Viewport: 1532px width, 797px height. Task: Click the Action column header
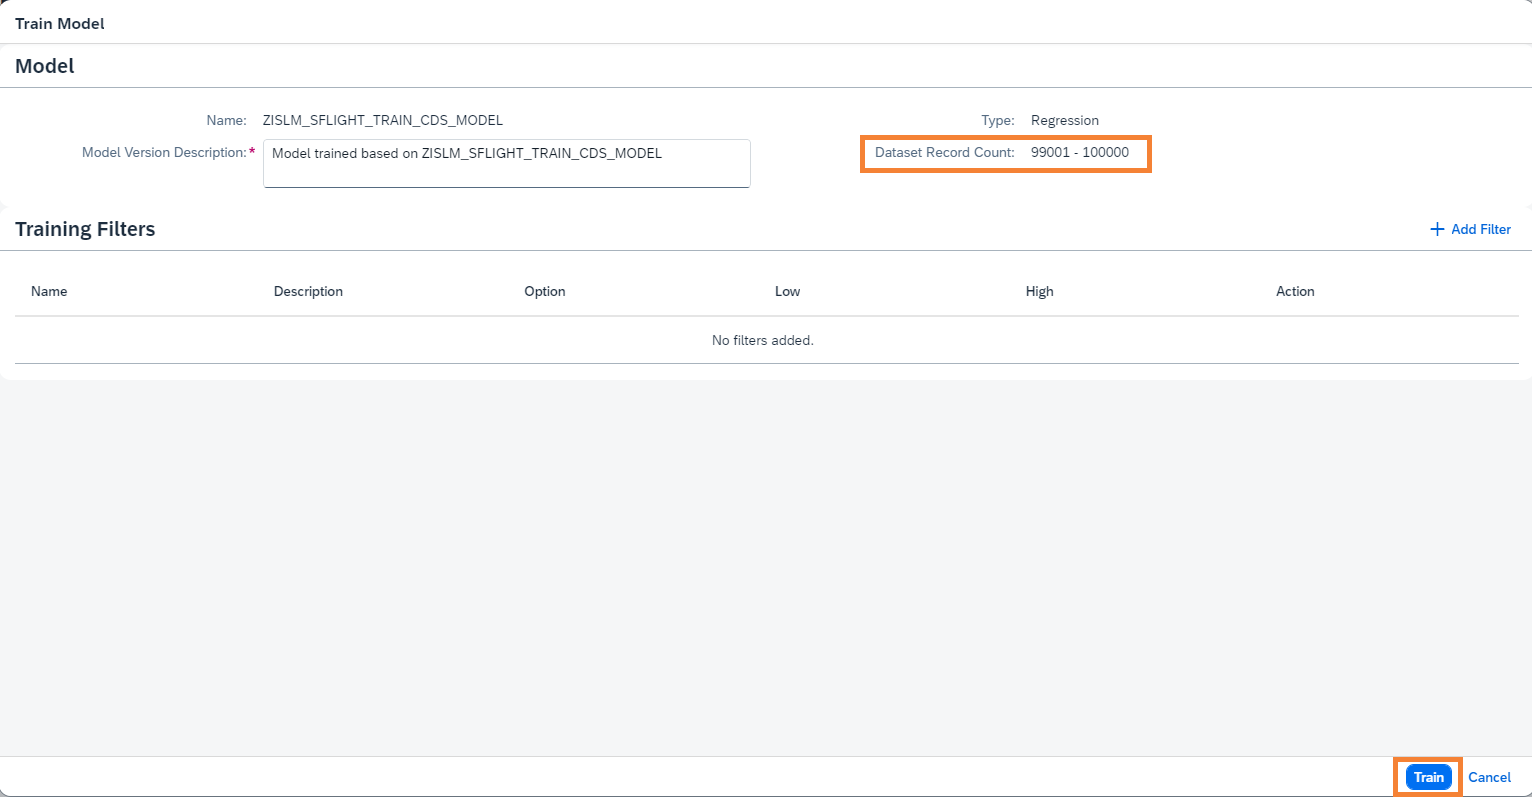coord(1295,291)
